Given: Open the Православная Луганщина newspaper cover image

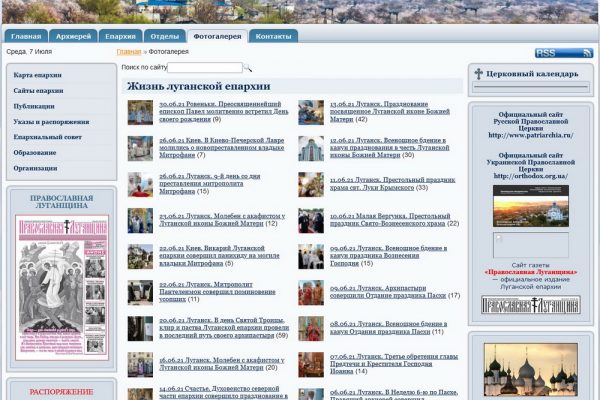Looking at the screenshot, I should coord(62,287).
